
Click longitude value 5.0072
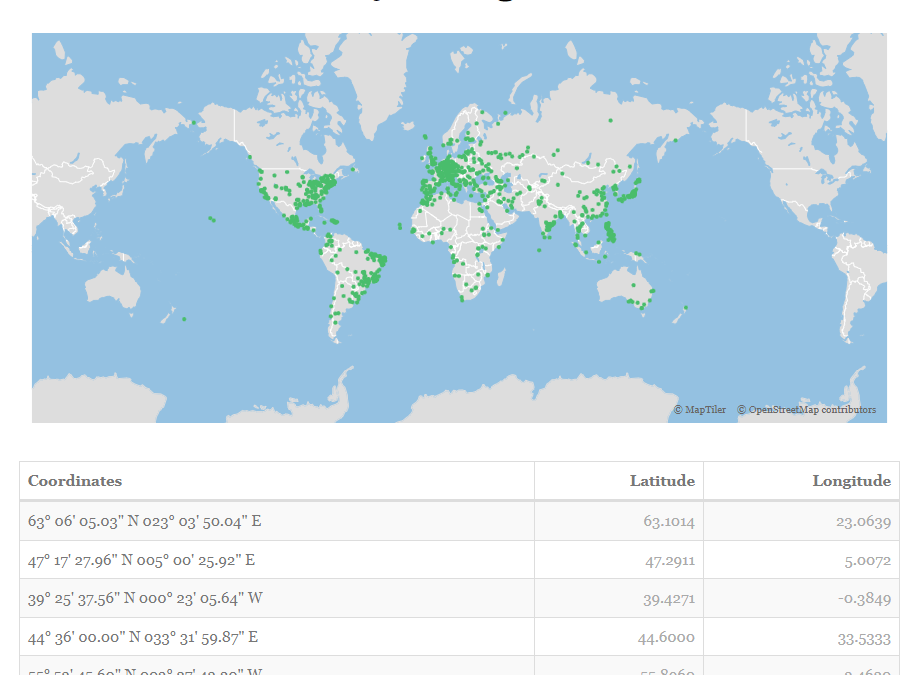click(867, 561)
